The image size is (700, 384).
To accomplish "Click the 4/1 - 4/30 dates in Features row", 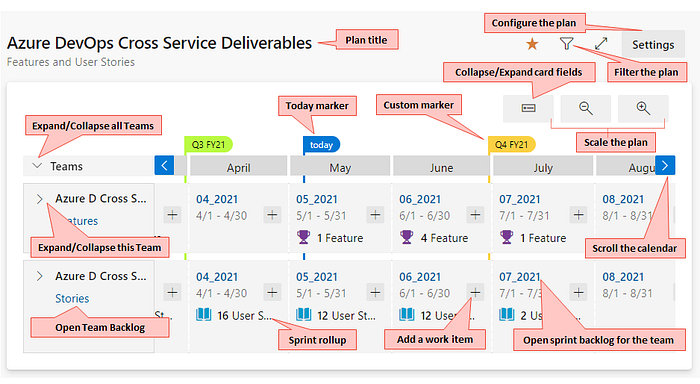I will (221, 216).
